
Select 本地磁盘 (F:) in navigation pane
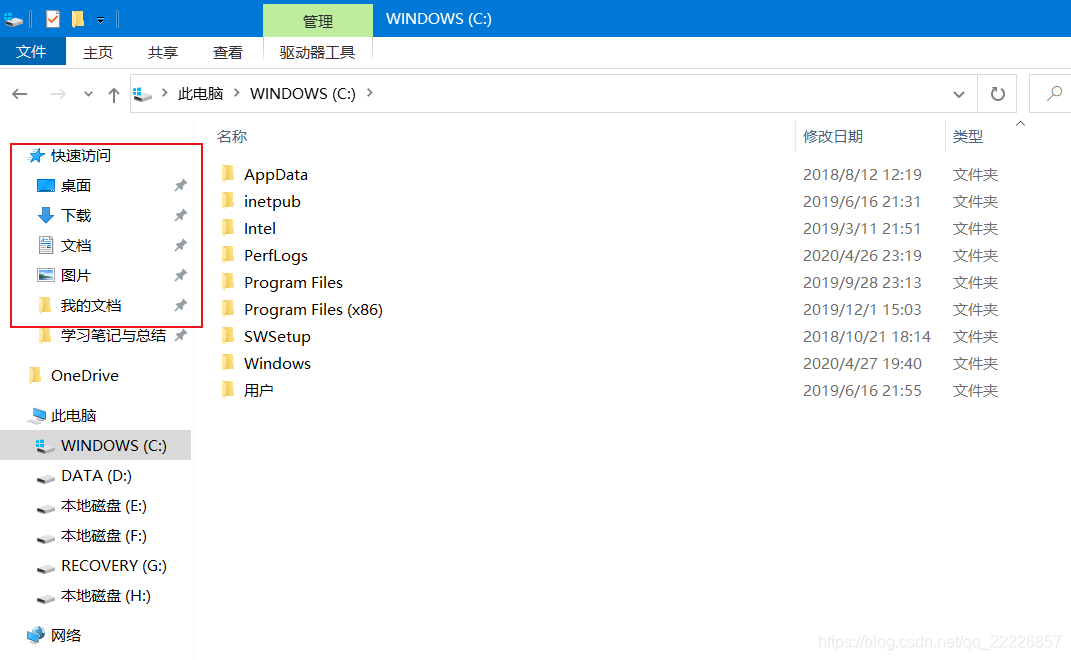tap(103, 536)
